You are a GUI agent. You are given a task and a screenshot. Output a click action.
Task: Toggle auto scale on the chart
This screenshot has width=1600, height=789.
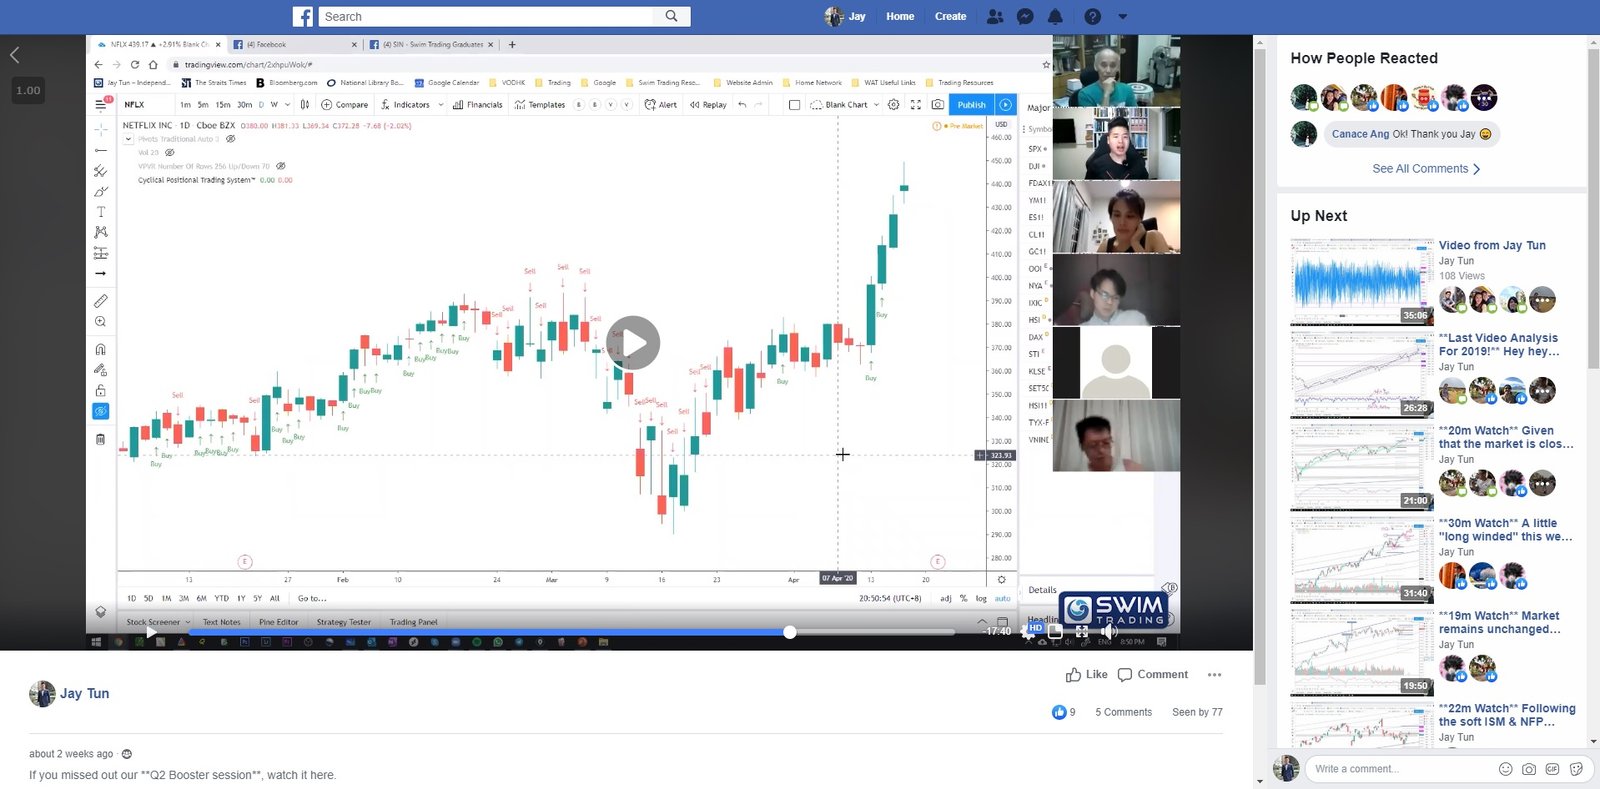(x=1002, y=599)
